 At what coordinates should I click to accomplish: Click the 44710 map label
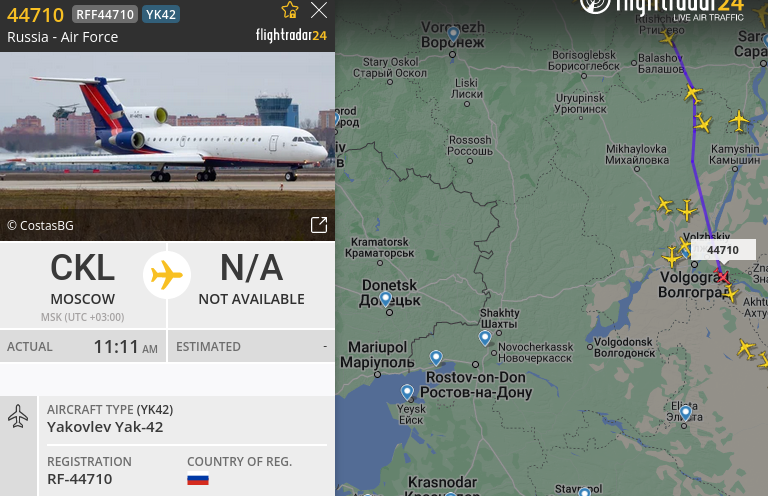pos(723,250)
